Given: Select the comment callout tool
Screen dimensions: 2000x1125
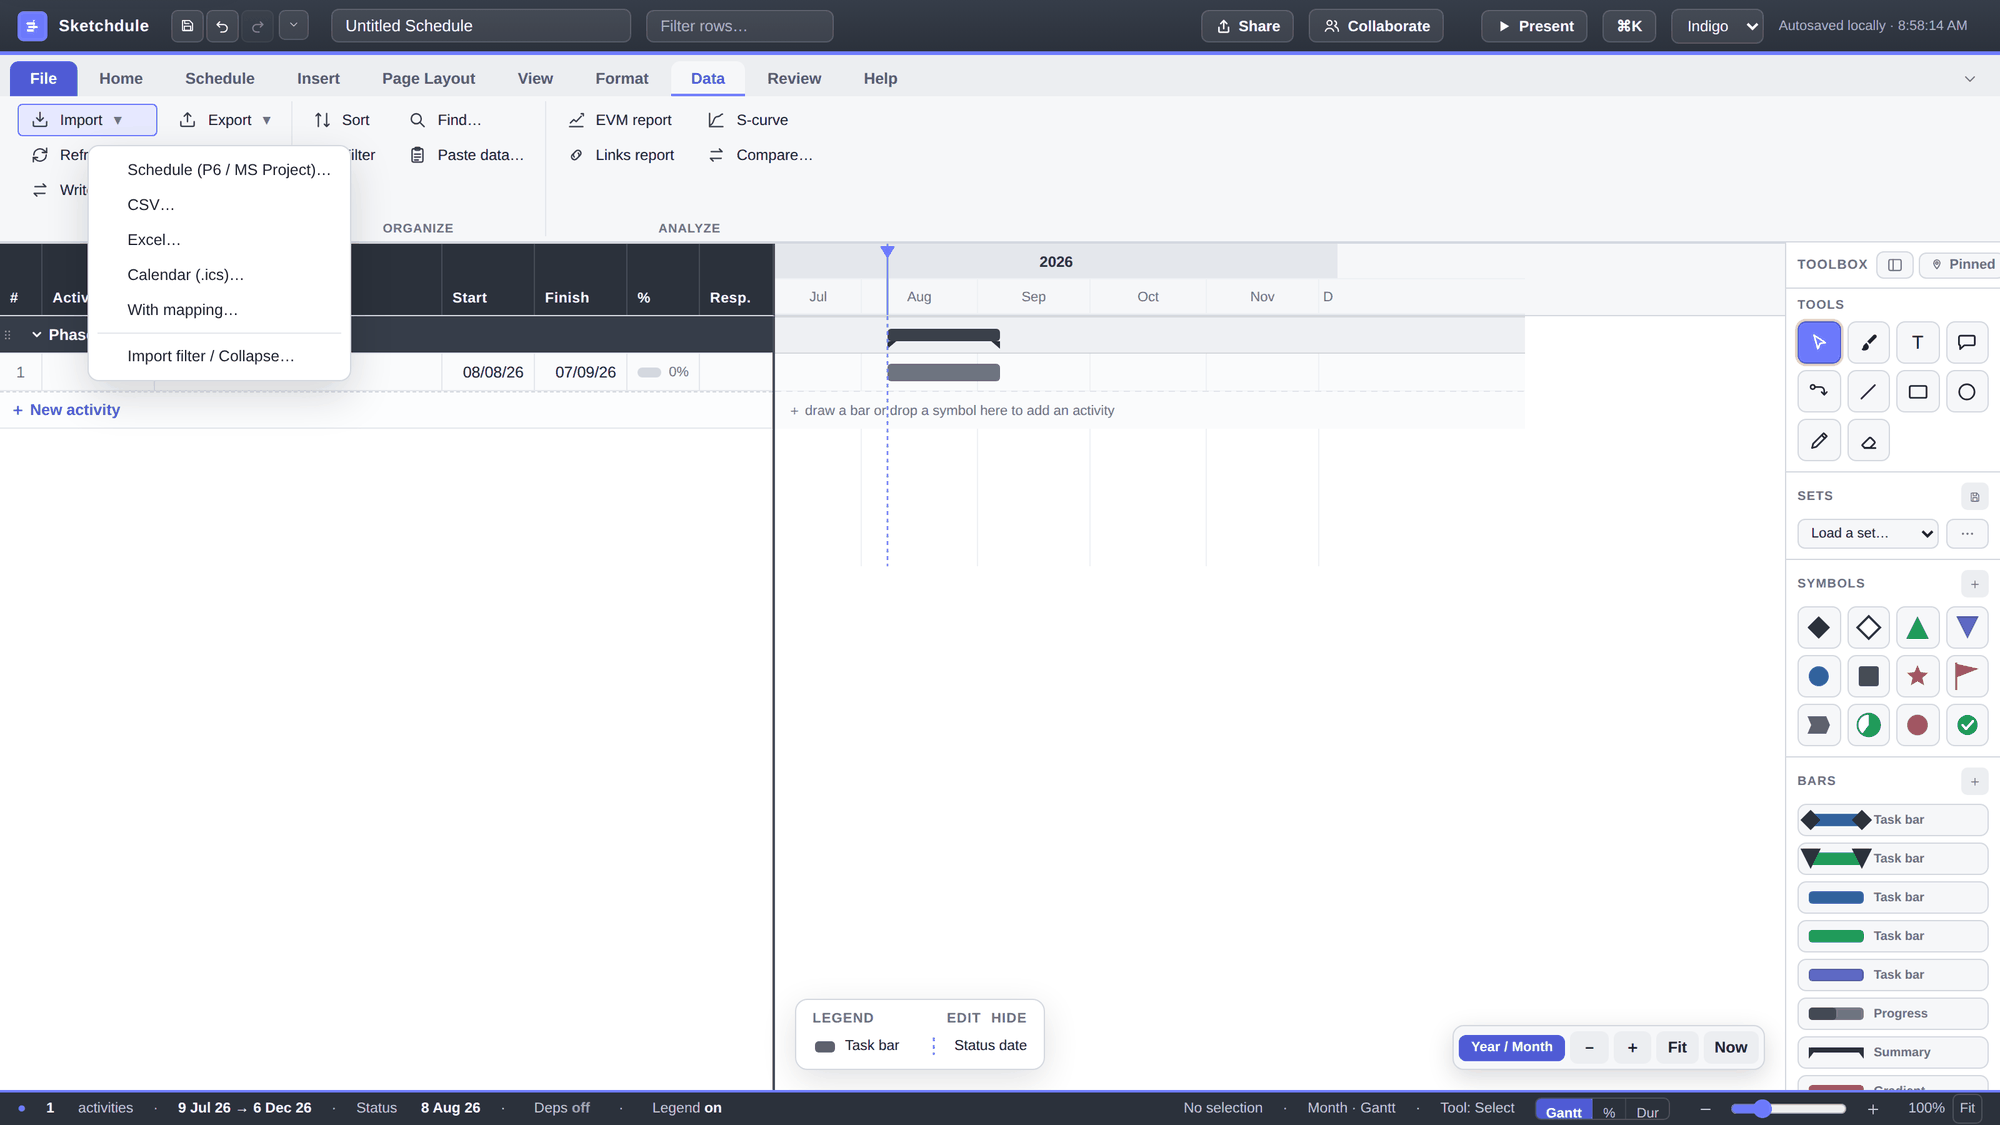Looking at the screenshot, I should point(1966,342).
